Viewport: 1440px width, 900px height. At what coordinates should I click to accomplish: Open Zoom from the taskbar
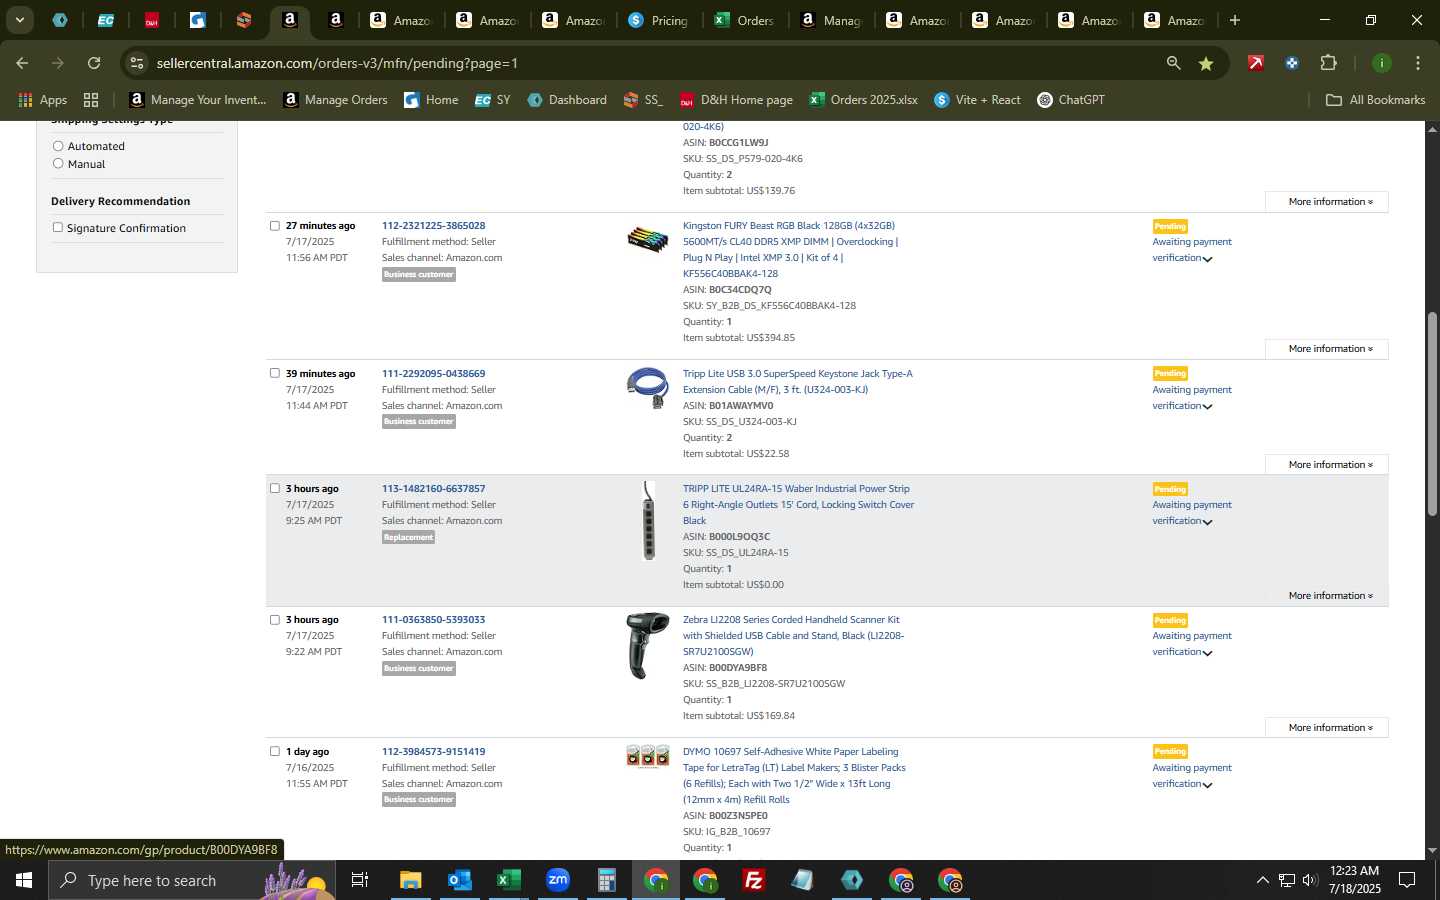coord(557,880)
